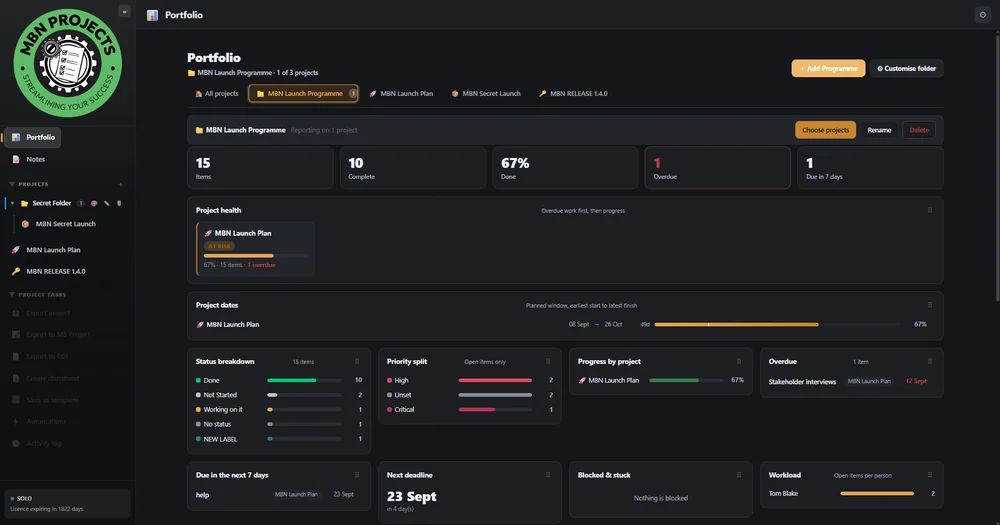Click the Project health card grip handle
1000x525 pixels.
(930, 210)
